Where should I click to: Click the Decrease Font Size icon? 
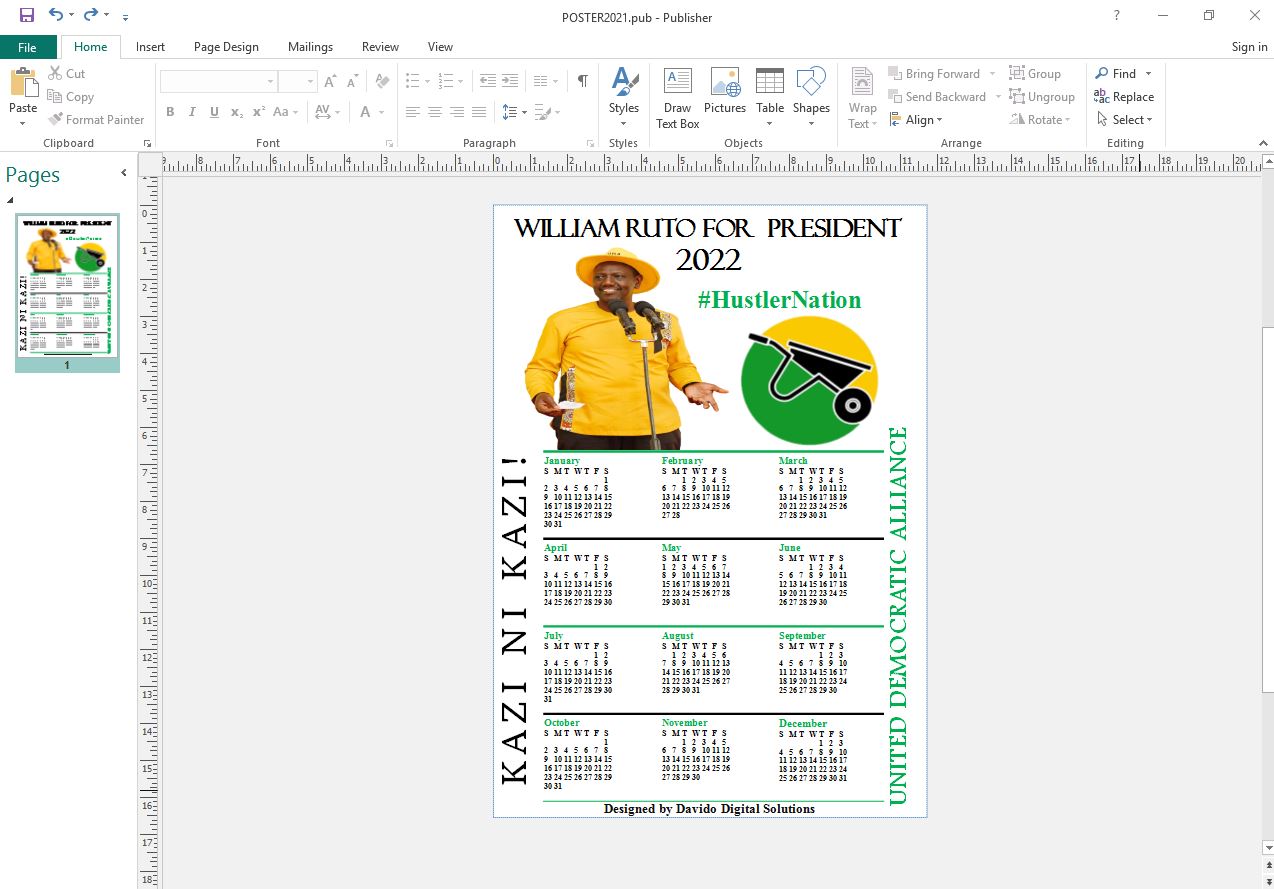point(353,81)
